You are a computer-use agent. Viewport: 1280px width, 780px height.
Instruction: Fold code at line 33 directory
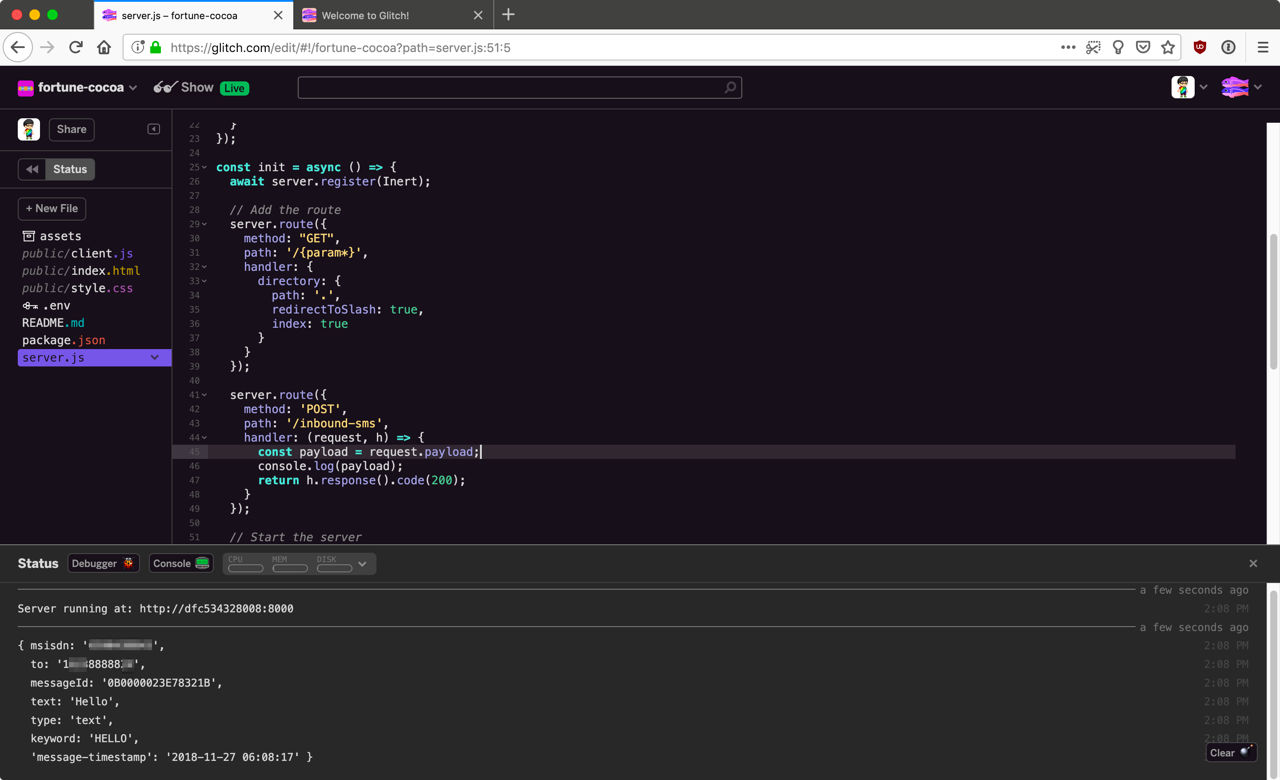[x=205, y=281]
